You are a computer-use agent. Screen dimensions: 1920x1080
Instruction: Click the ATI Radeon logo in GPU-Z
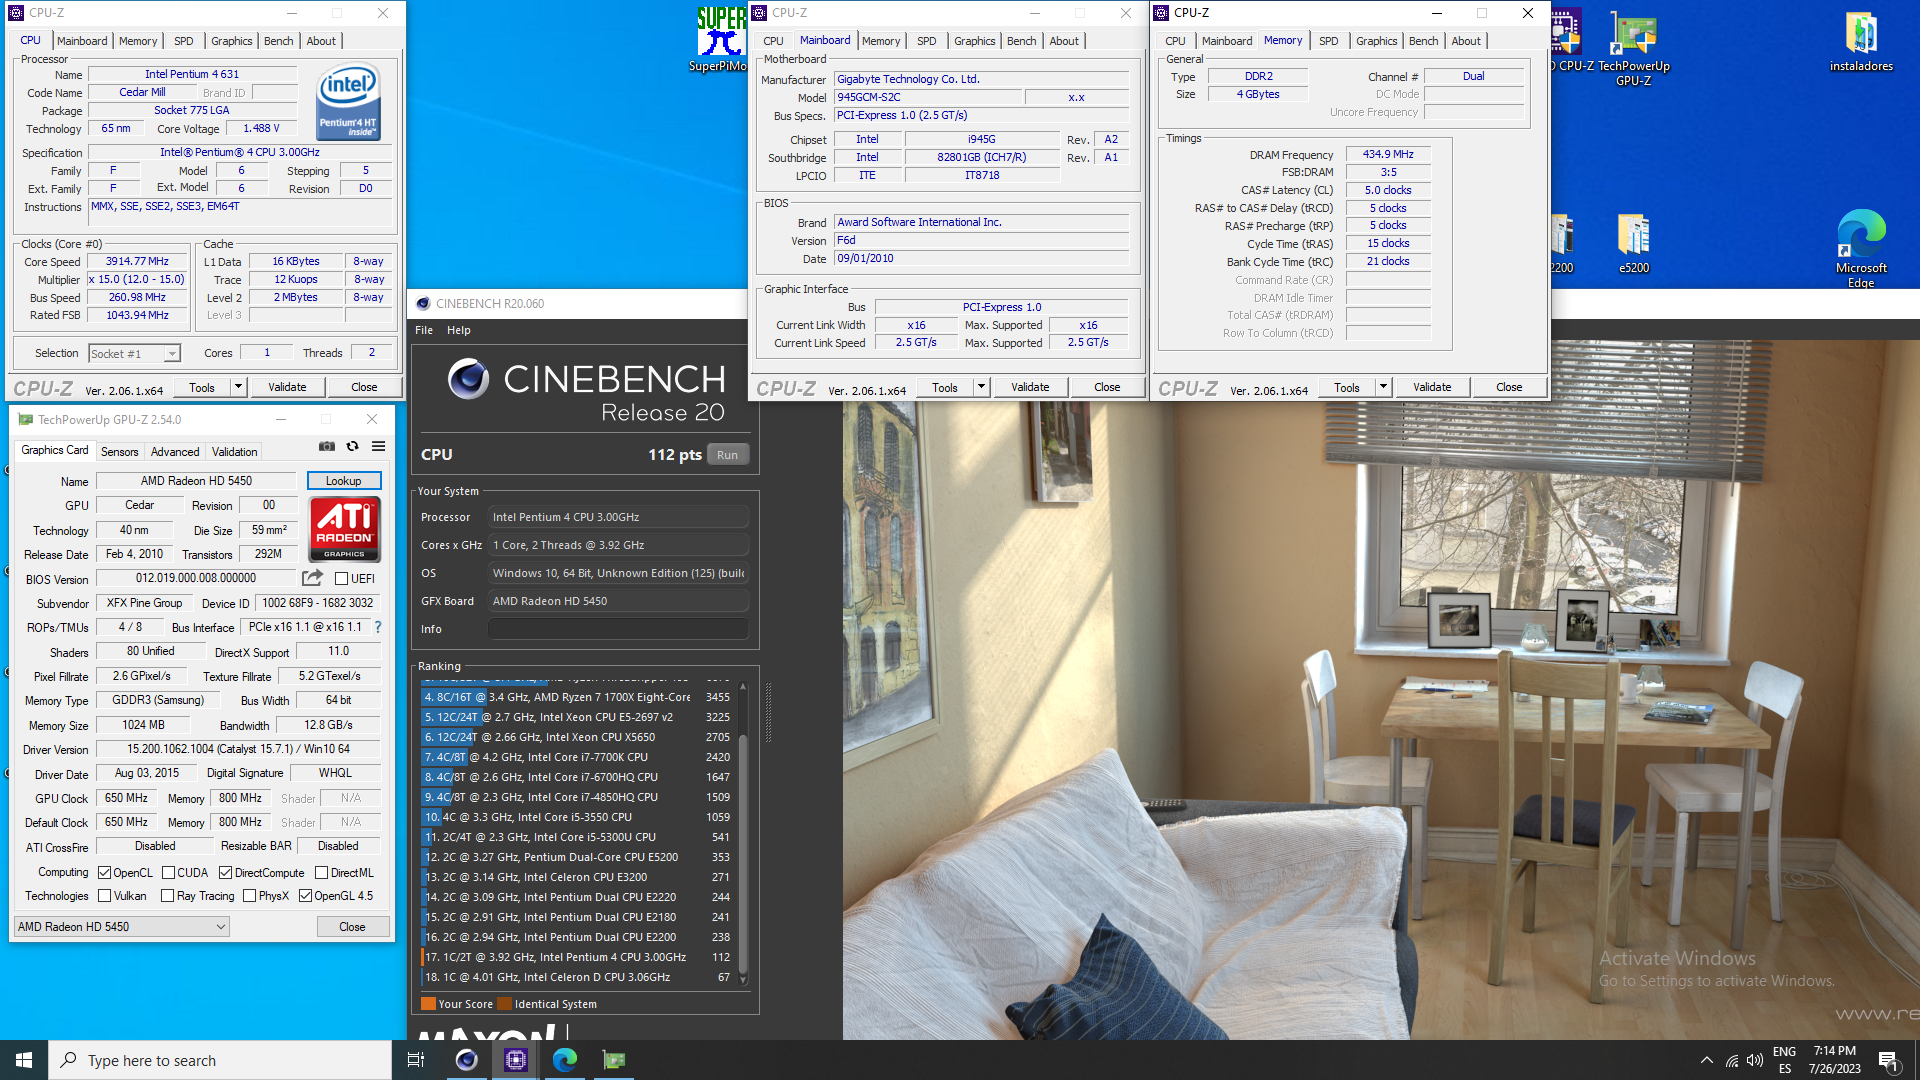[345, 529]
